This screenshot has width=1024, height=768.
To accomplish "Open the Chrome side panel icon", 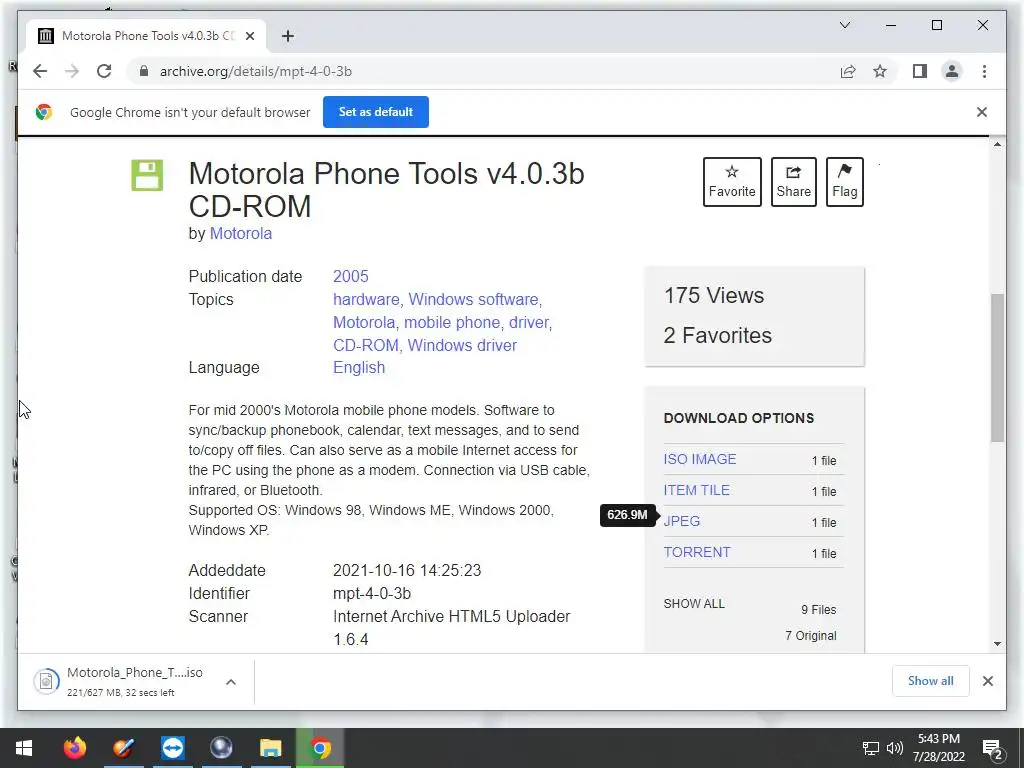I will (x=920, y=71).
